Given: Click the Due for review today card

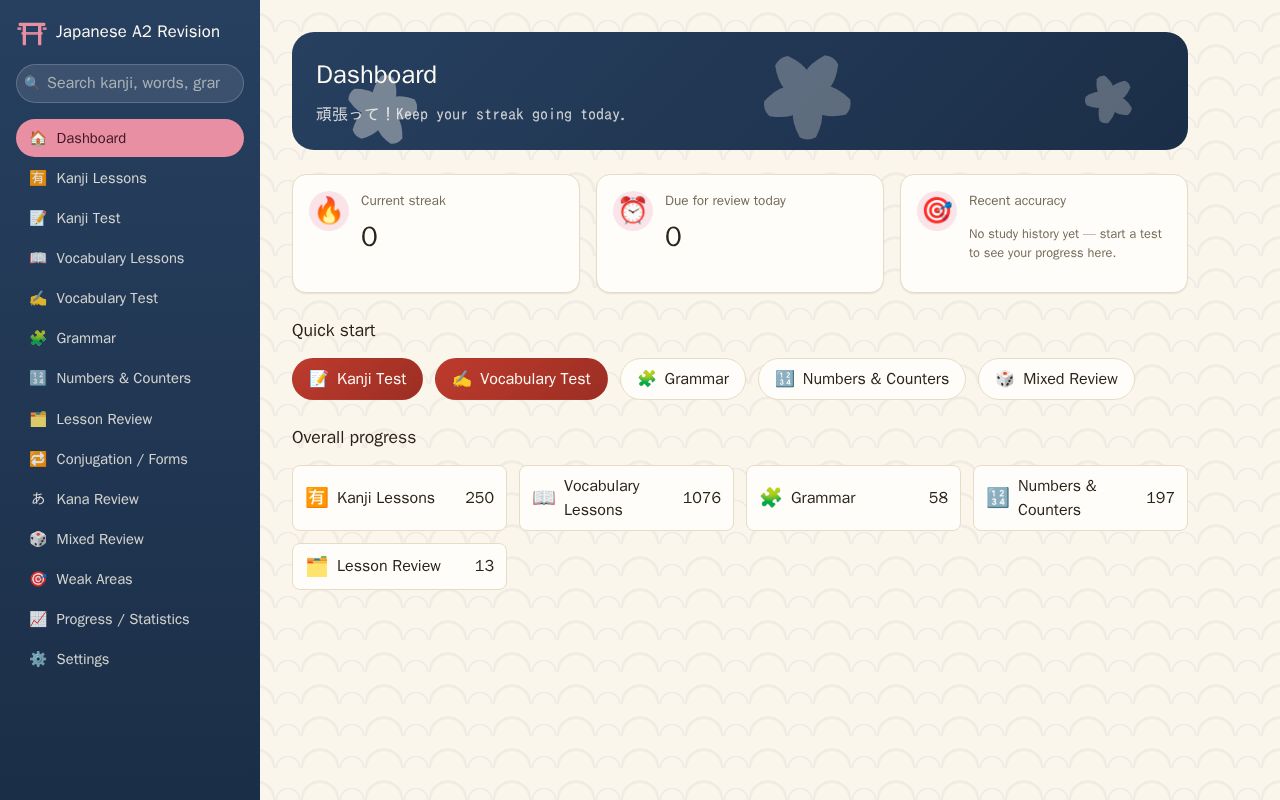Looking at the screenshot, I should 740,234.
